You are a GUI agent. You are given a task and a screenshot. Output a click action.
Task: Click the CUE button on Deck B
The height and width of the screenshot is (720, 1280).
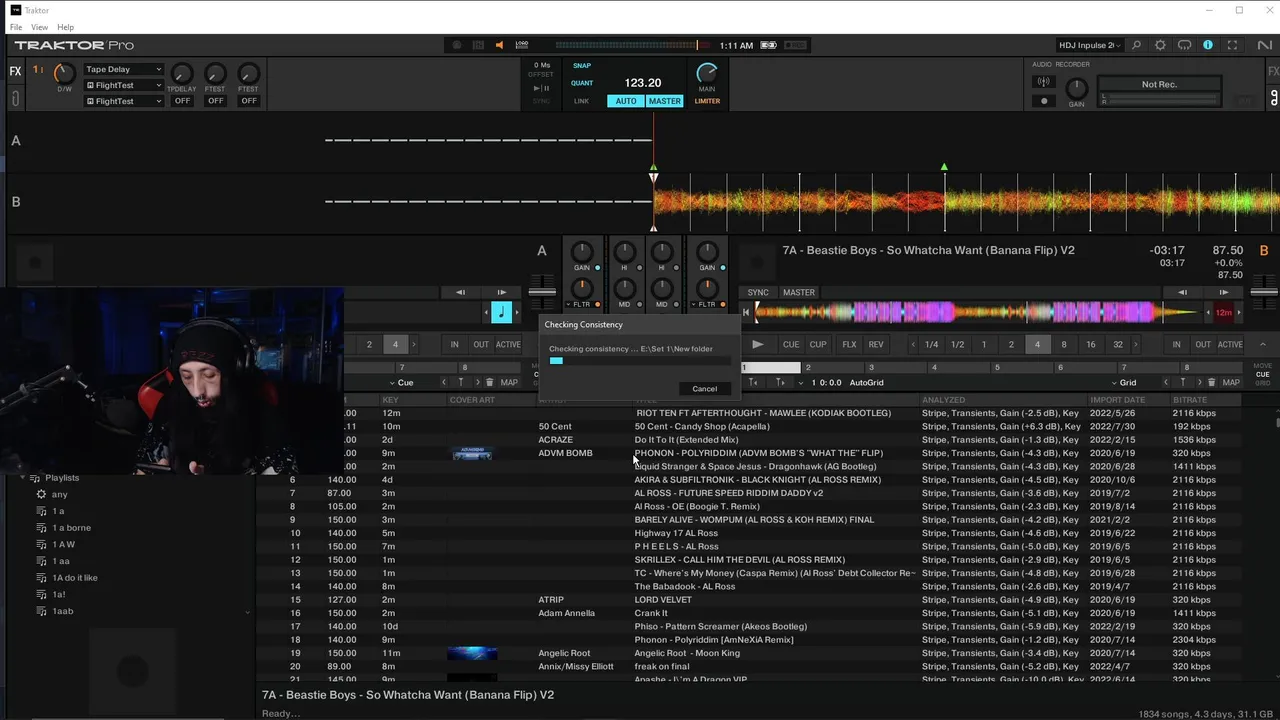(x=791, y=344)
